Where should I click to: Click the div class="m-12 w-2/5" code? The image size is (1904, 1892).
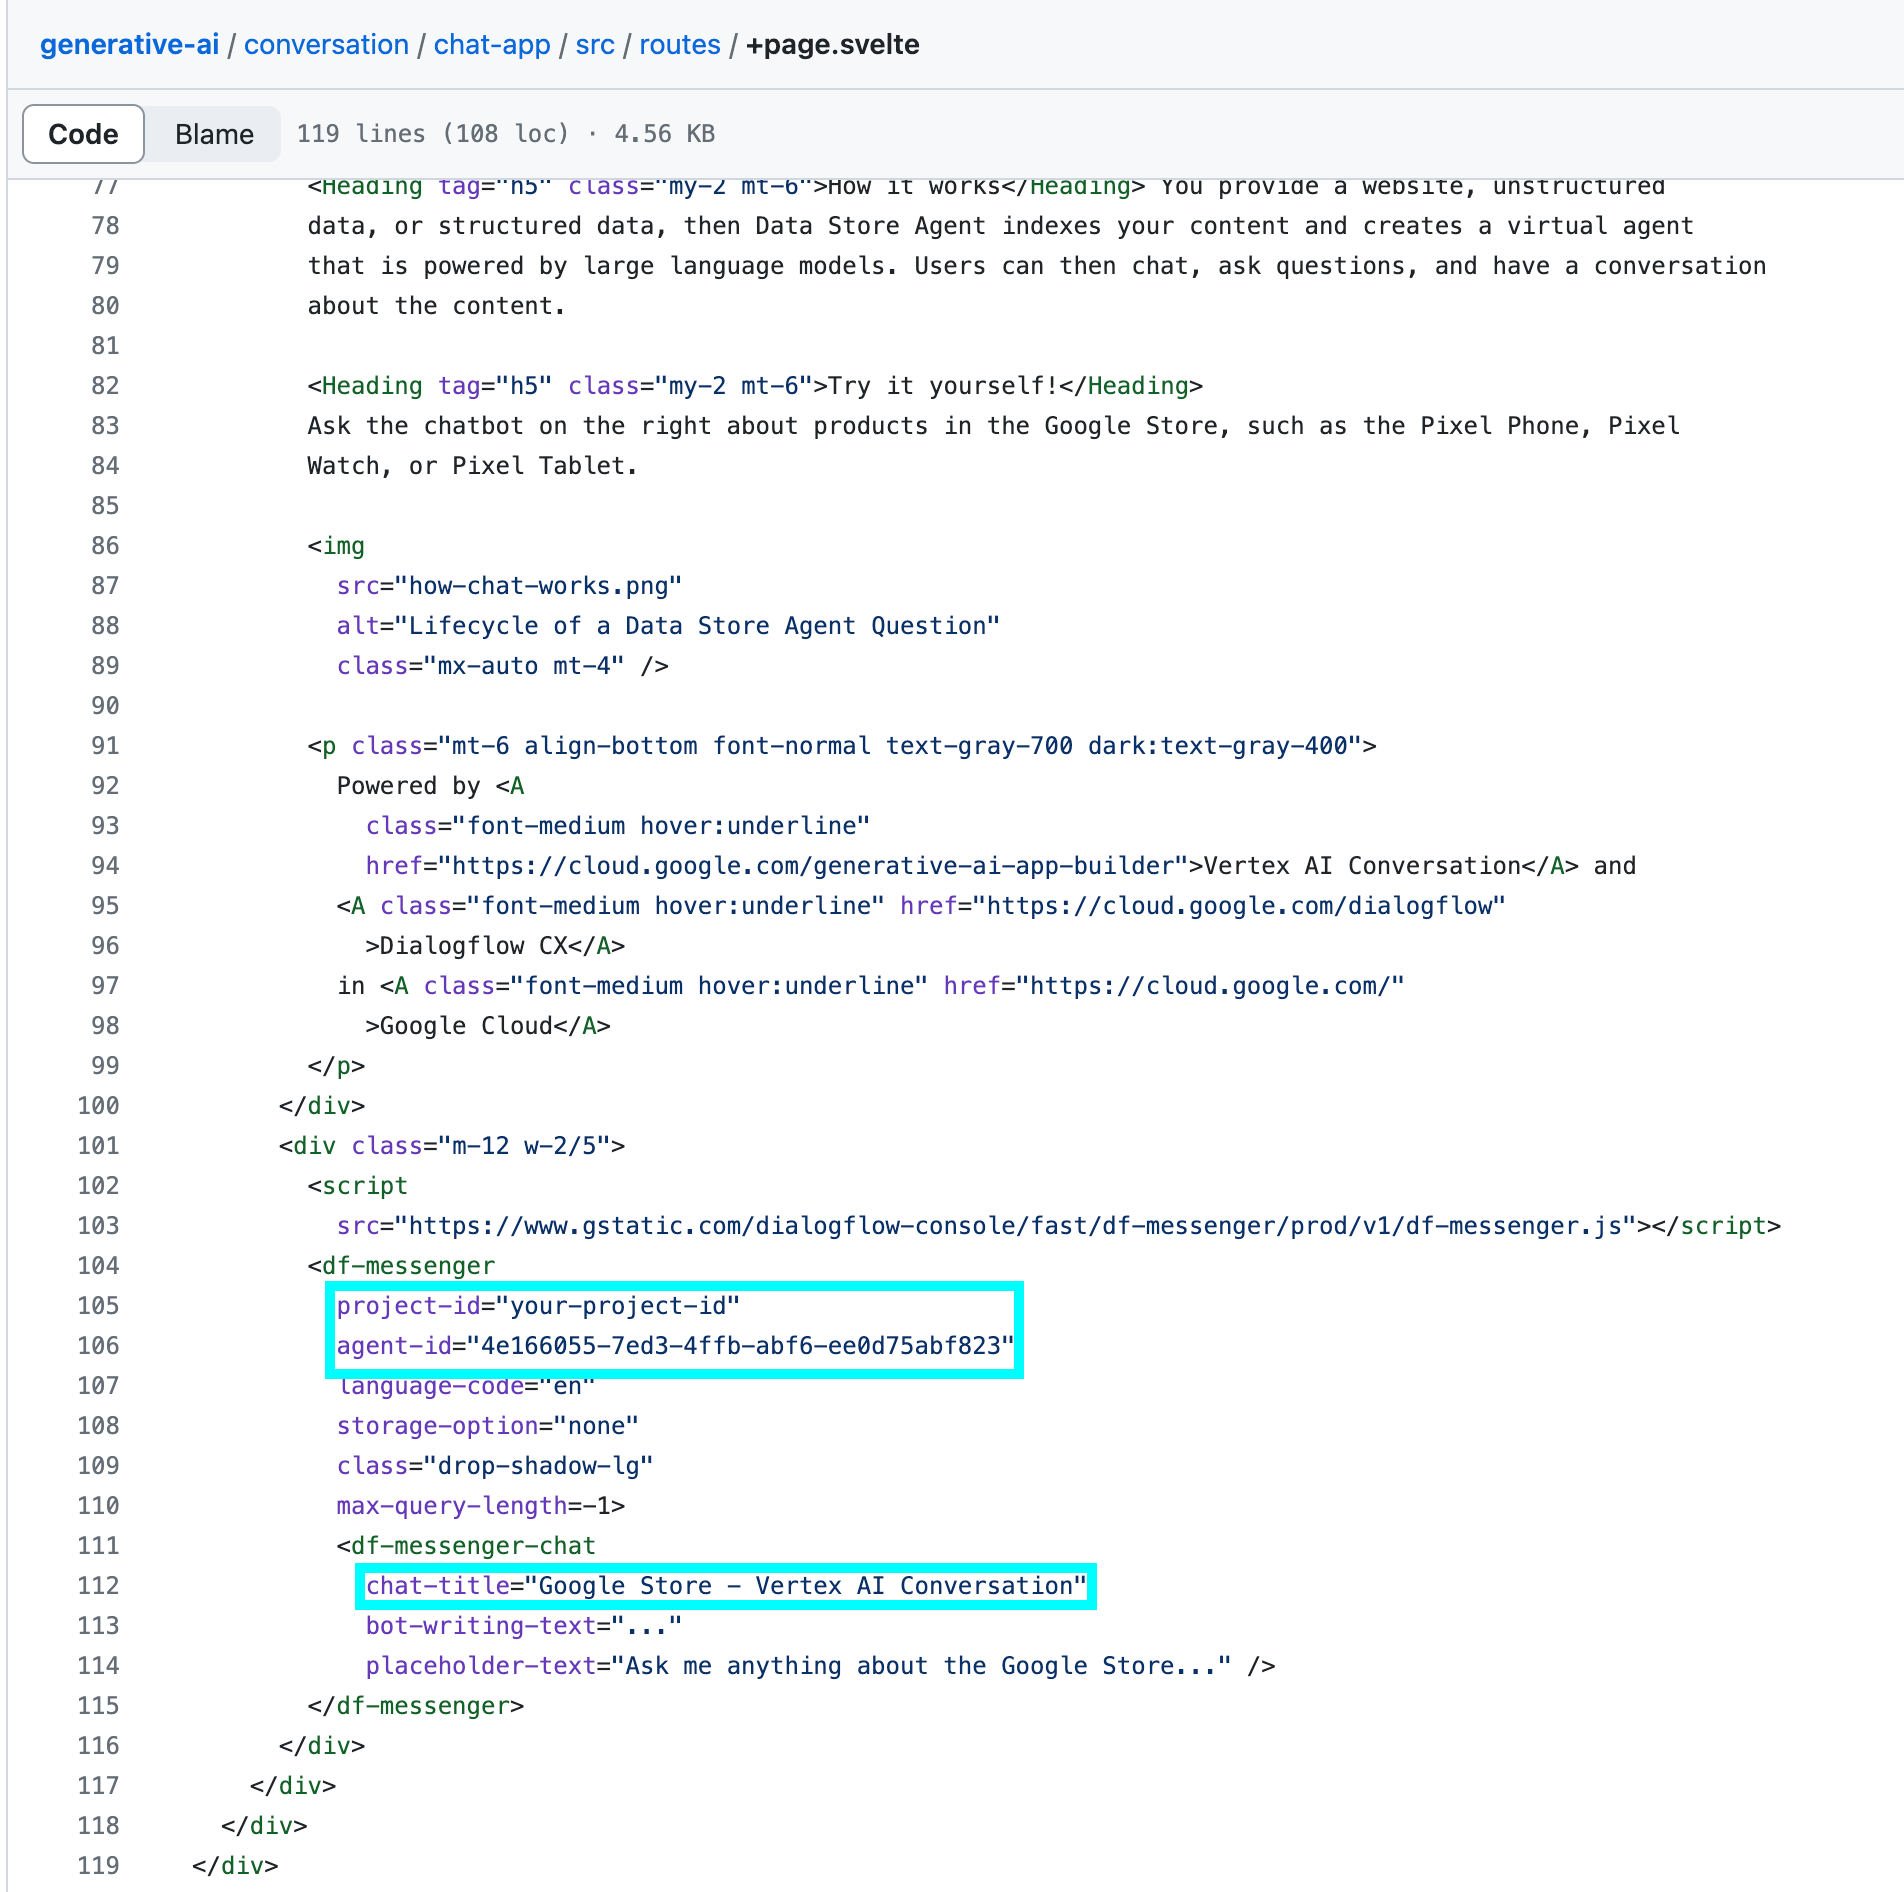point(452,1146)
